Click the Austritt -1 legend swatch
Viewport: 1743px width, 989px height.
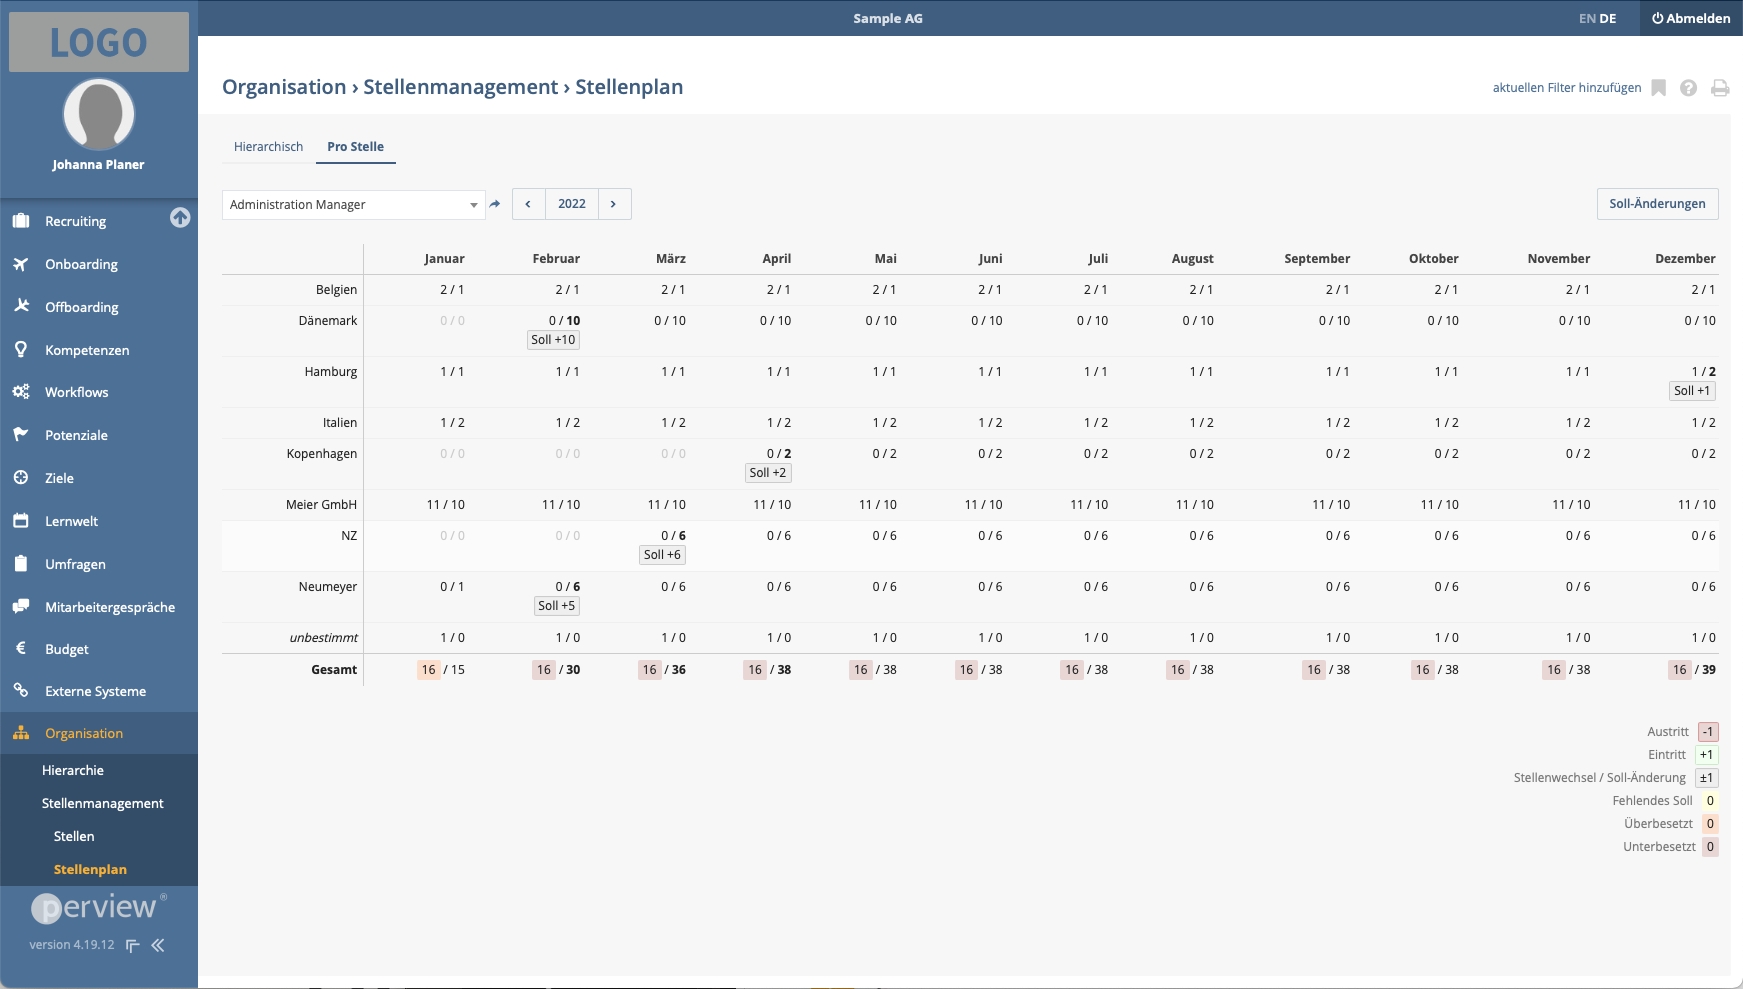pyautogui.click(x=1708, y=732)
